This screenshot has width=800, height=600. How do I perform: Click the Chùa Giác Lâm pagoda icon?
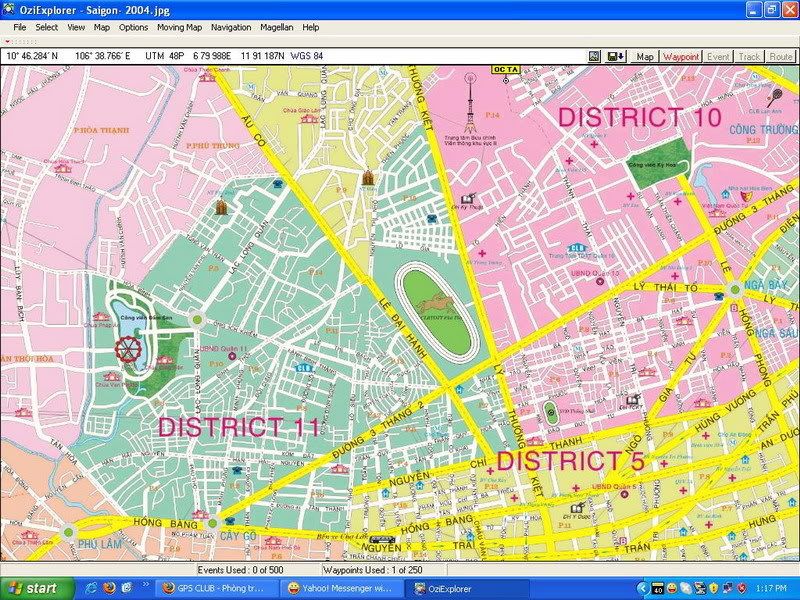(309, 119)
